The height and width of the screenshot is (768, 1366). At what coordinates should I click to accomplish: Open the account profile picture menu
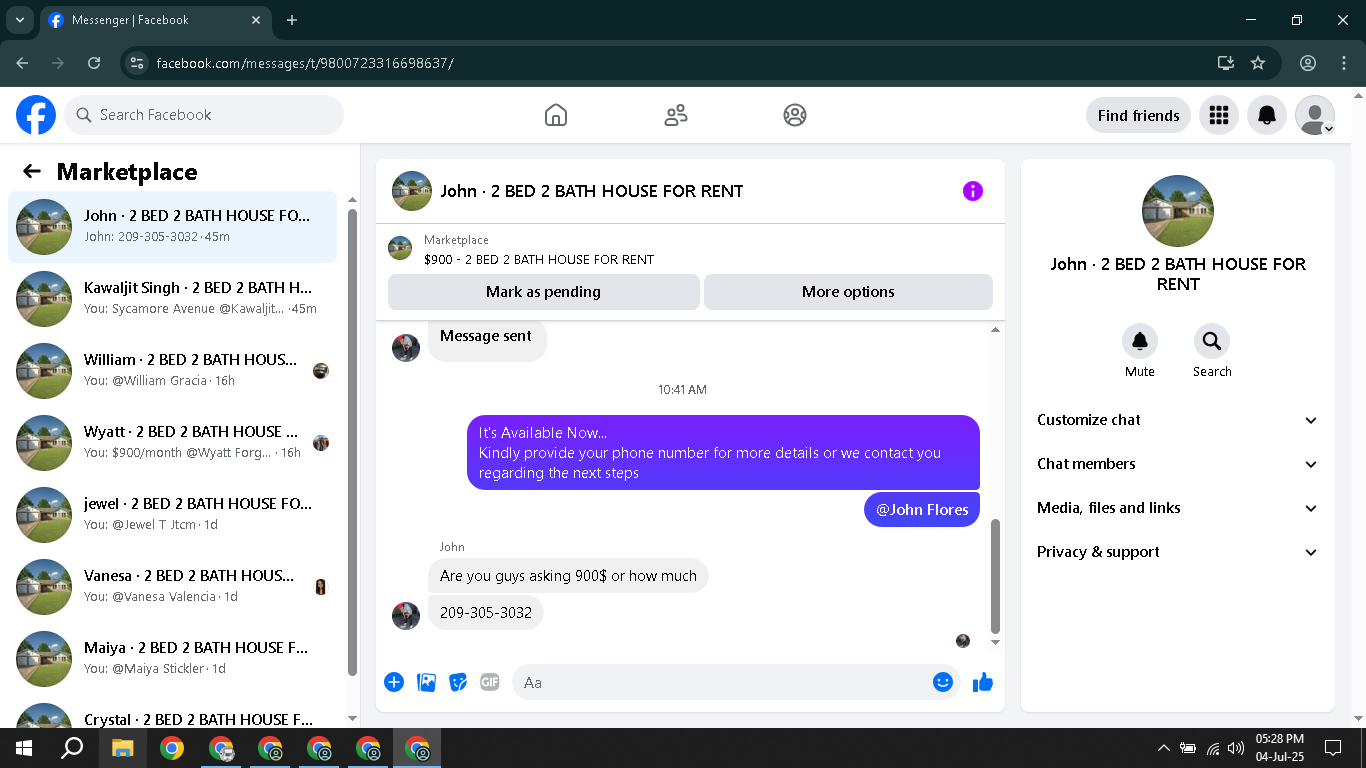pos(1315,115)
